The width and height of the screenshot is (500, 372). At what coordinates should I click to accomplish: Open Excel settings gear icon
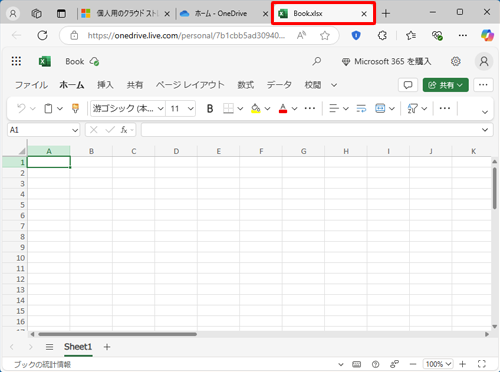[x=456, y=61]
